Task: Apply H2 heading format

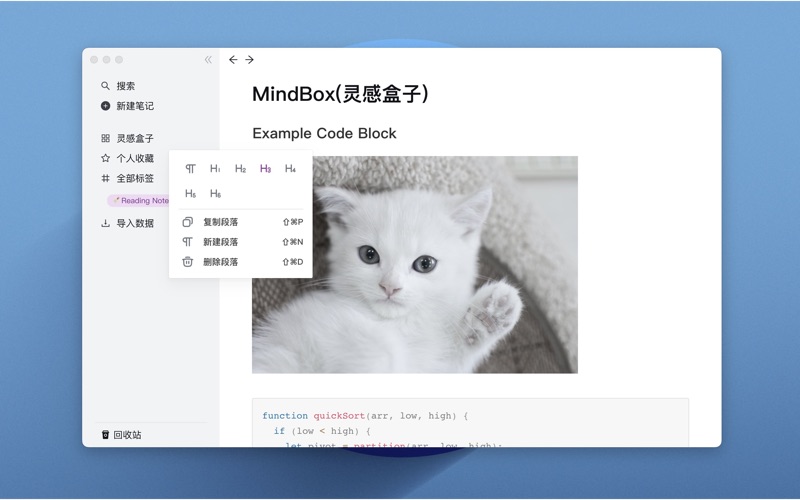Action: pyautogui.click(x=240, y=168)
